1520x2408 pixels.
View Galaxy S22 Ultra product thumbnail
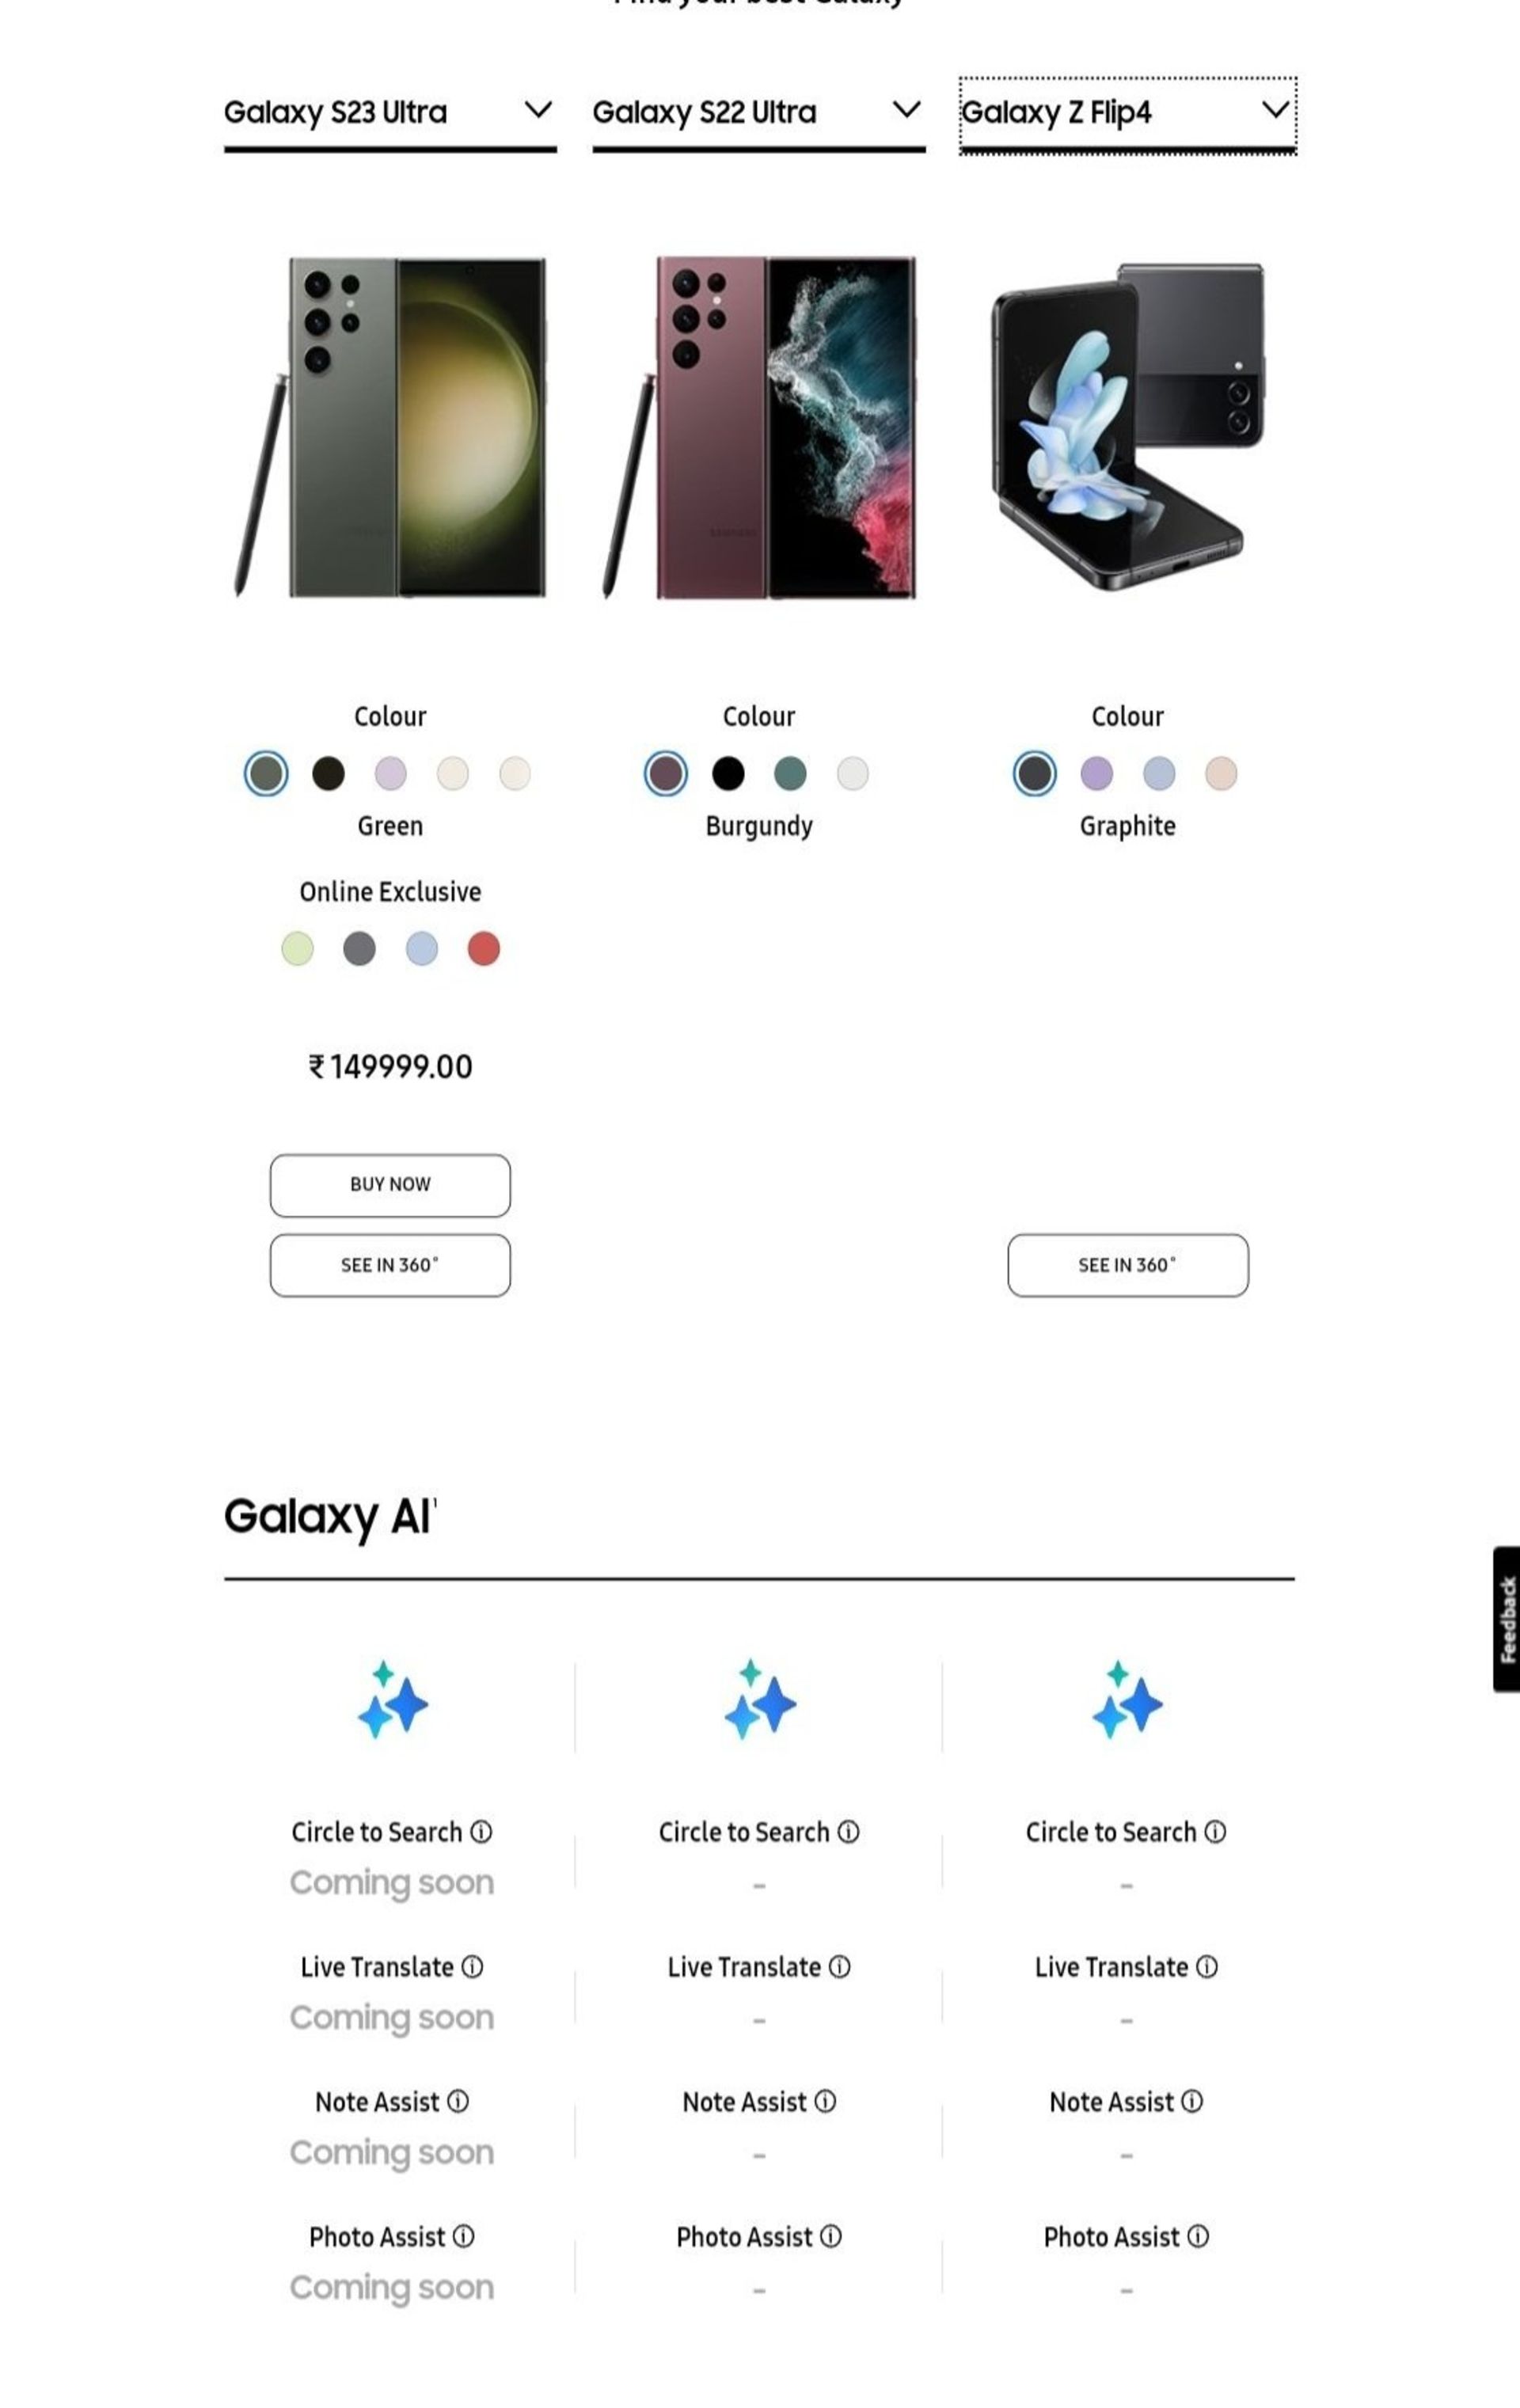pos(758,427)
